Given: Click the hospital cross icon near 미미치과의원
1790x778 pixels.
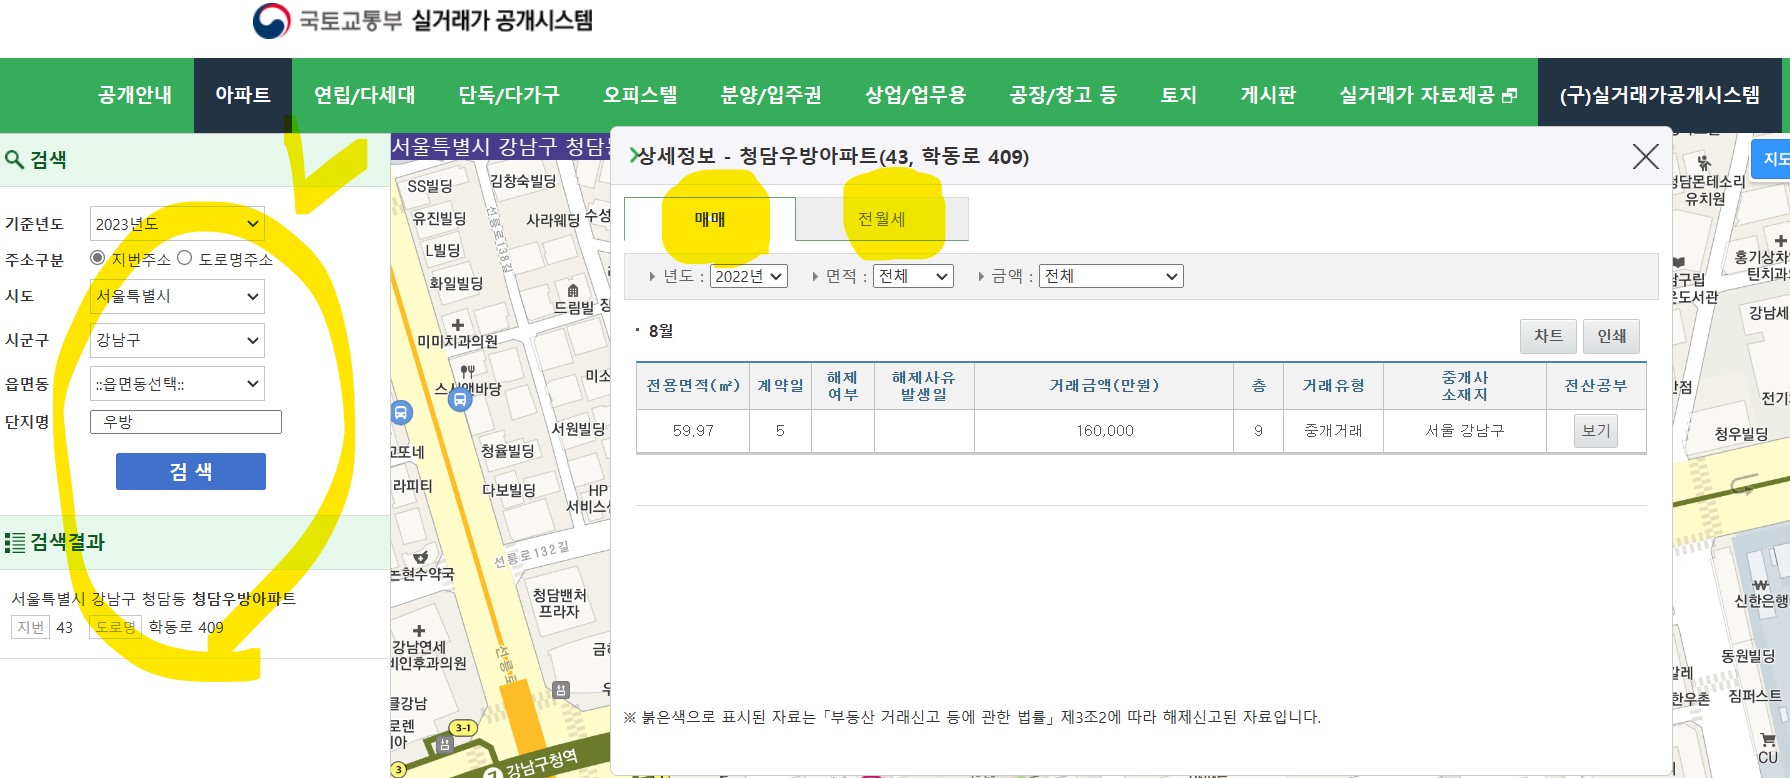Looking at the screenshot, I should click(x=458, y=325).
